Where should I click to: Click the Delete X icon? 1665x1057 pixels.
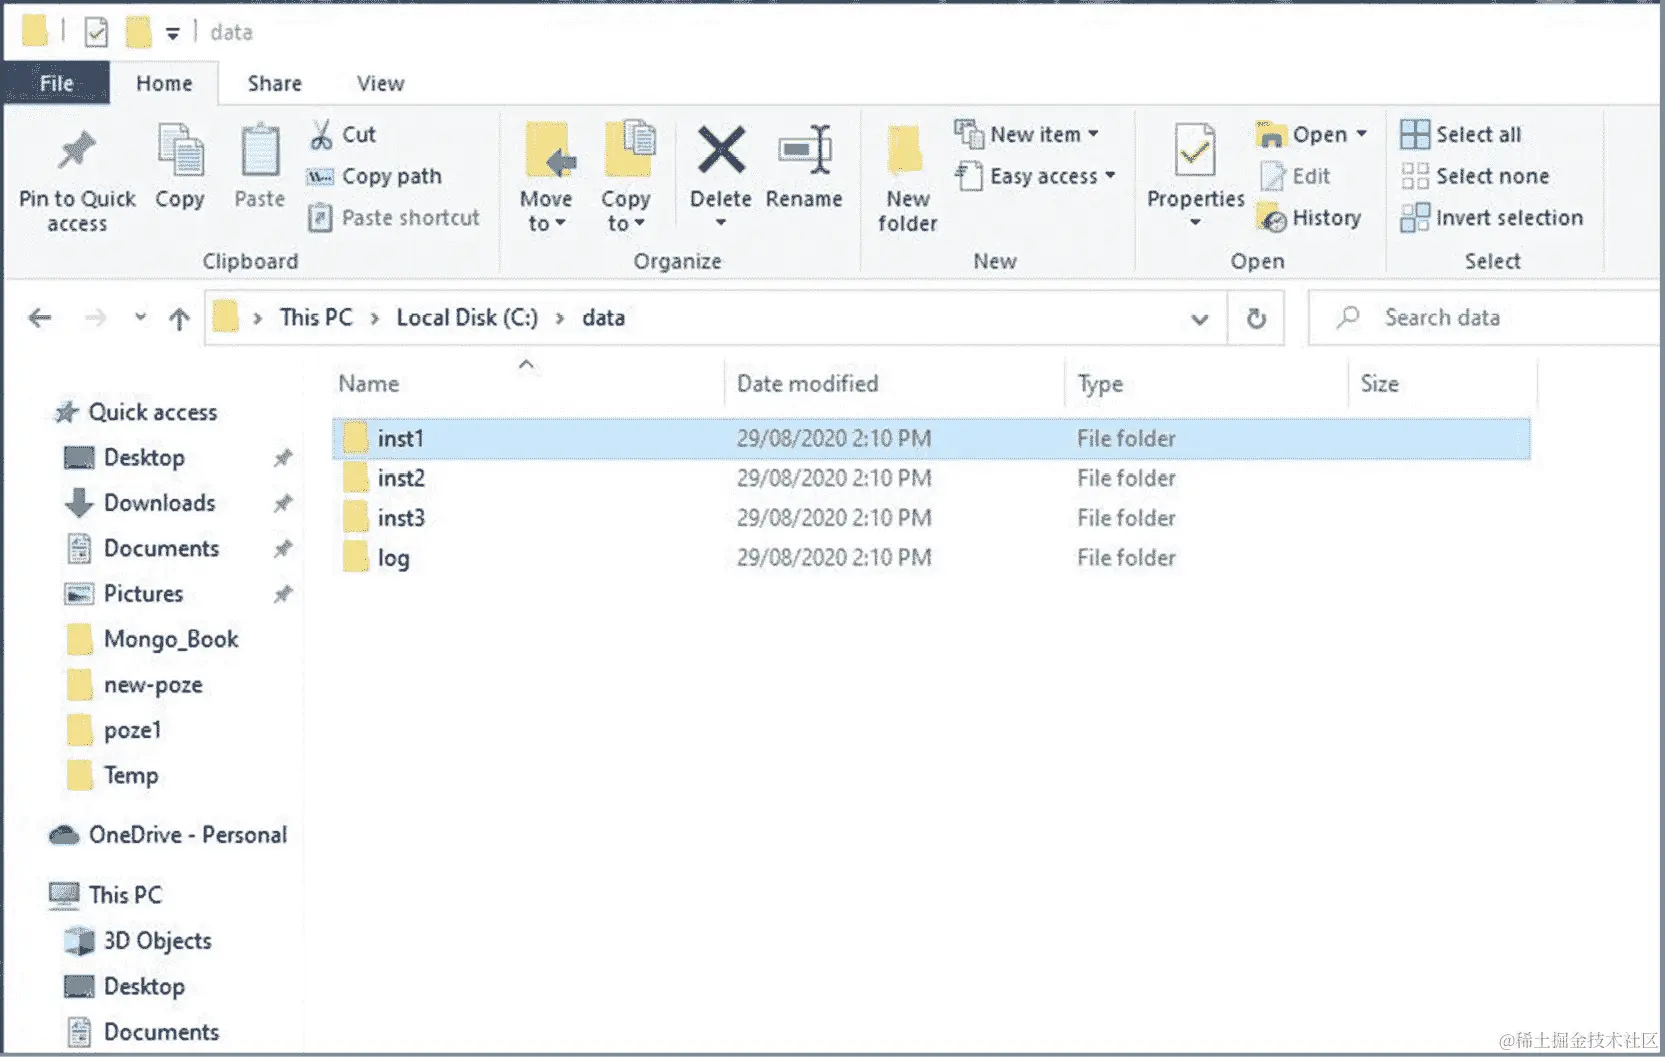point(721,150)
